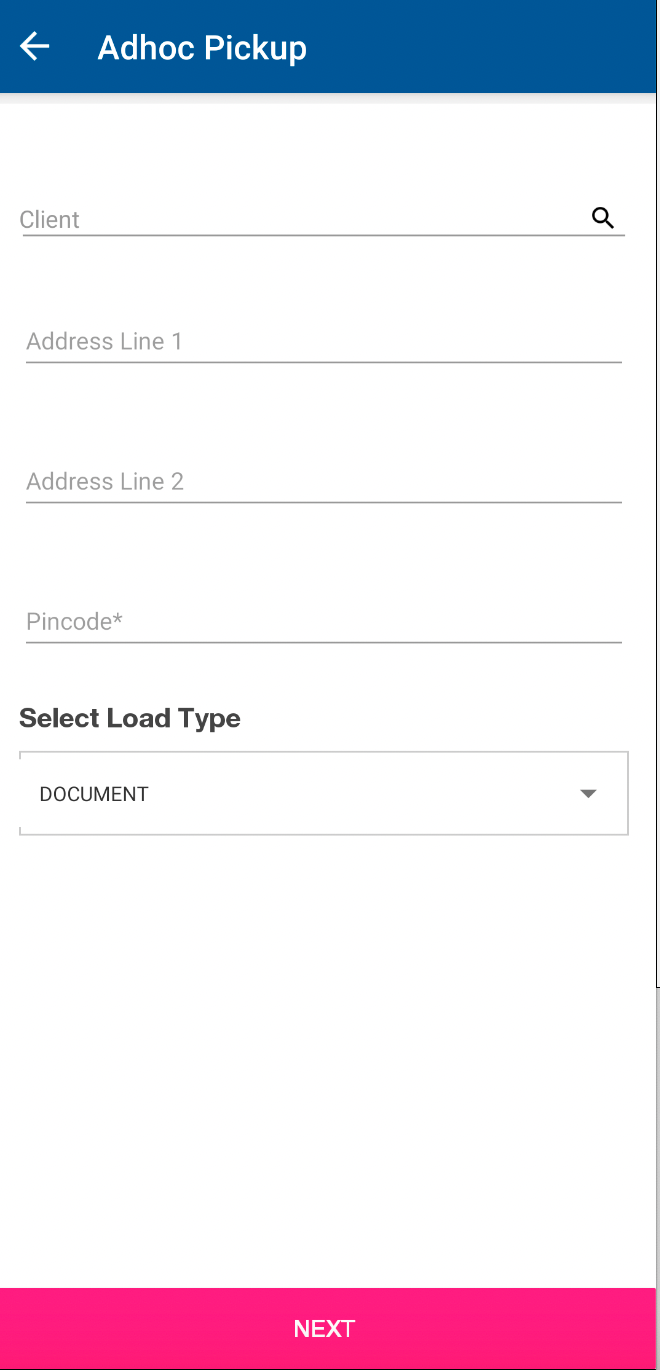
Task: Focus the Client input field
Action: point(300,220)
